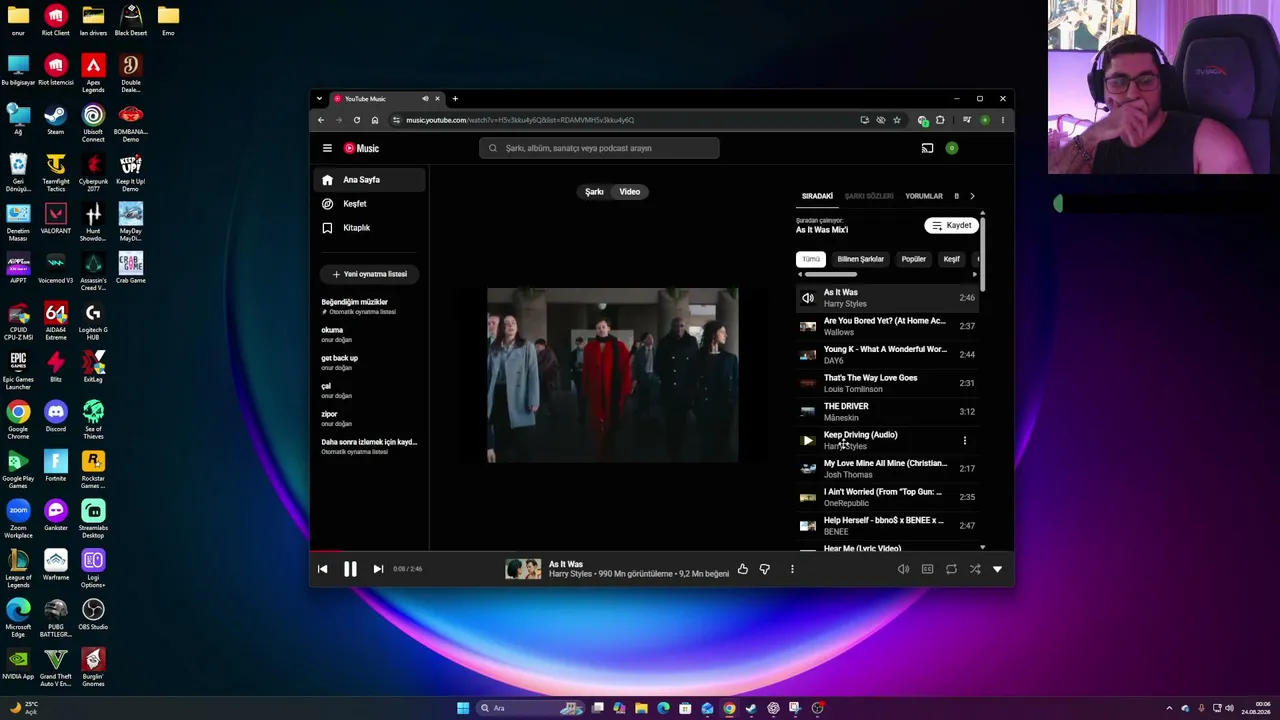Open the get back up playlist
This screenshot has width=1280, height=720.
point(370,362)
